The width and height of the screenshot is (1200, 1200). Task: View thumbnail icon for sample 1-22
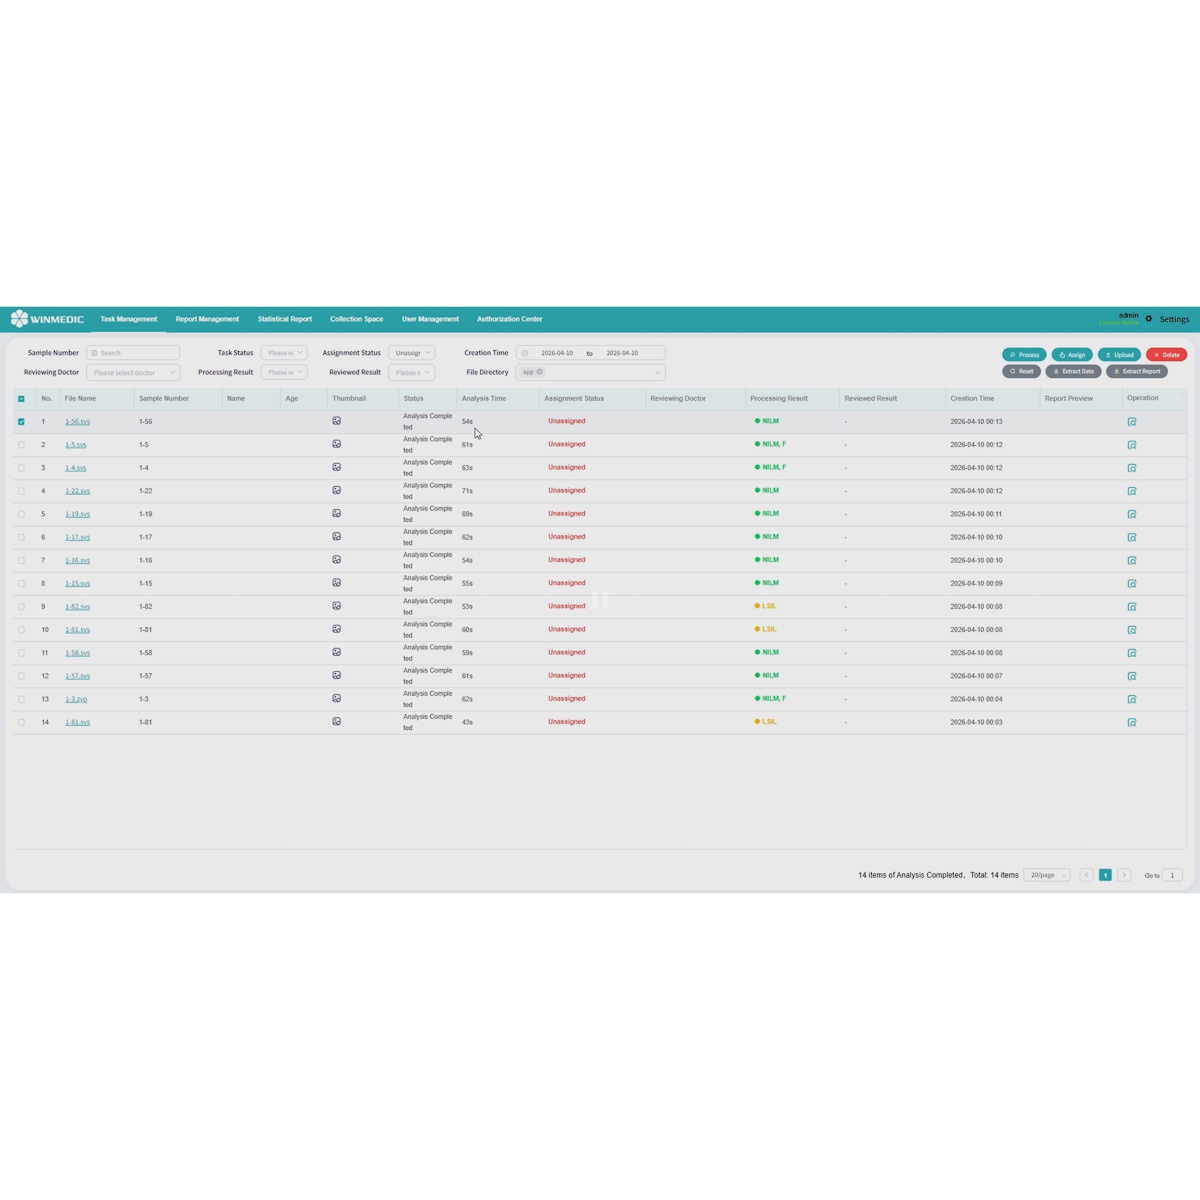[x=337, y=490]
